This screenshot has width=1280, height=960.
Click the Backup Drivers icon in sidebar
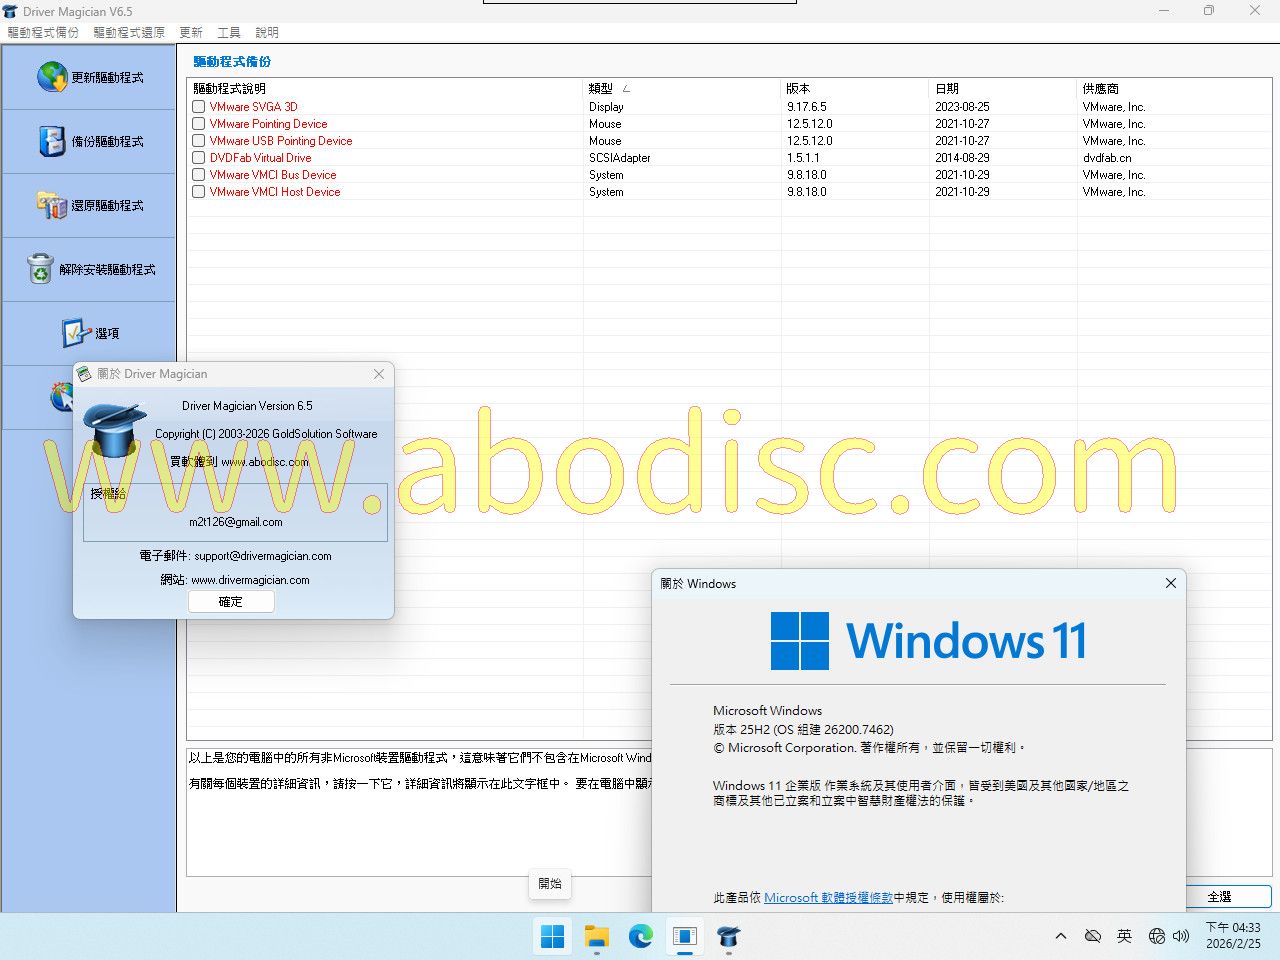[52, 141]
